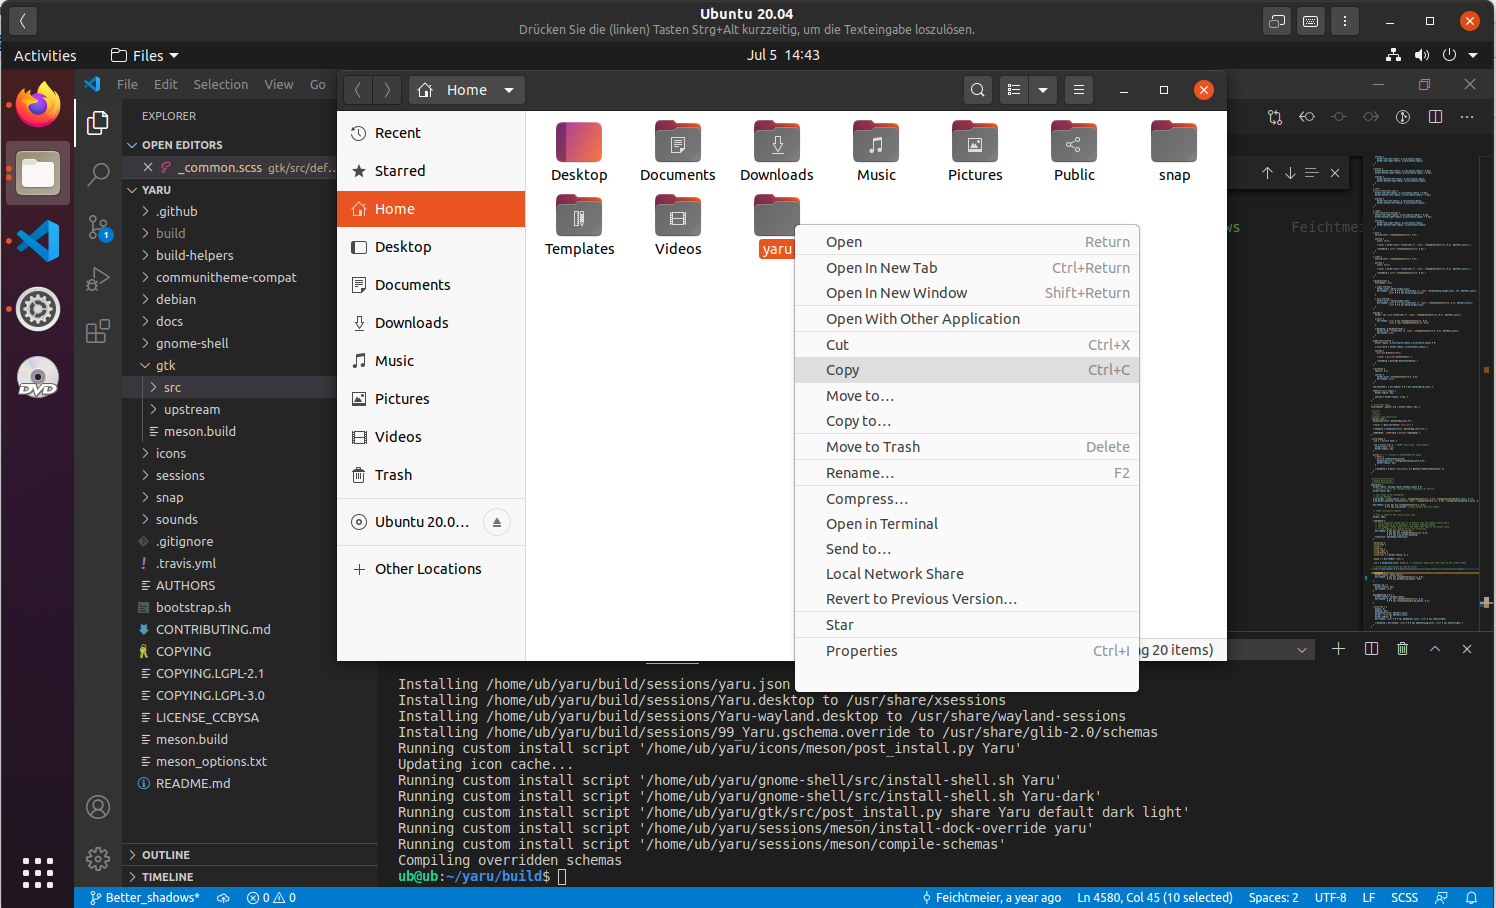Select Move to Trash in context menu

click(x=967, y=447)
